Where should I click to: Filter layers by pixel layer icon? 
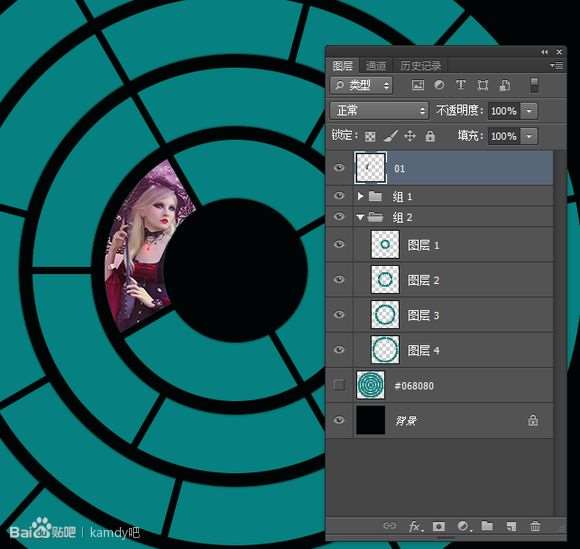click(x=418, y=85)
